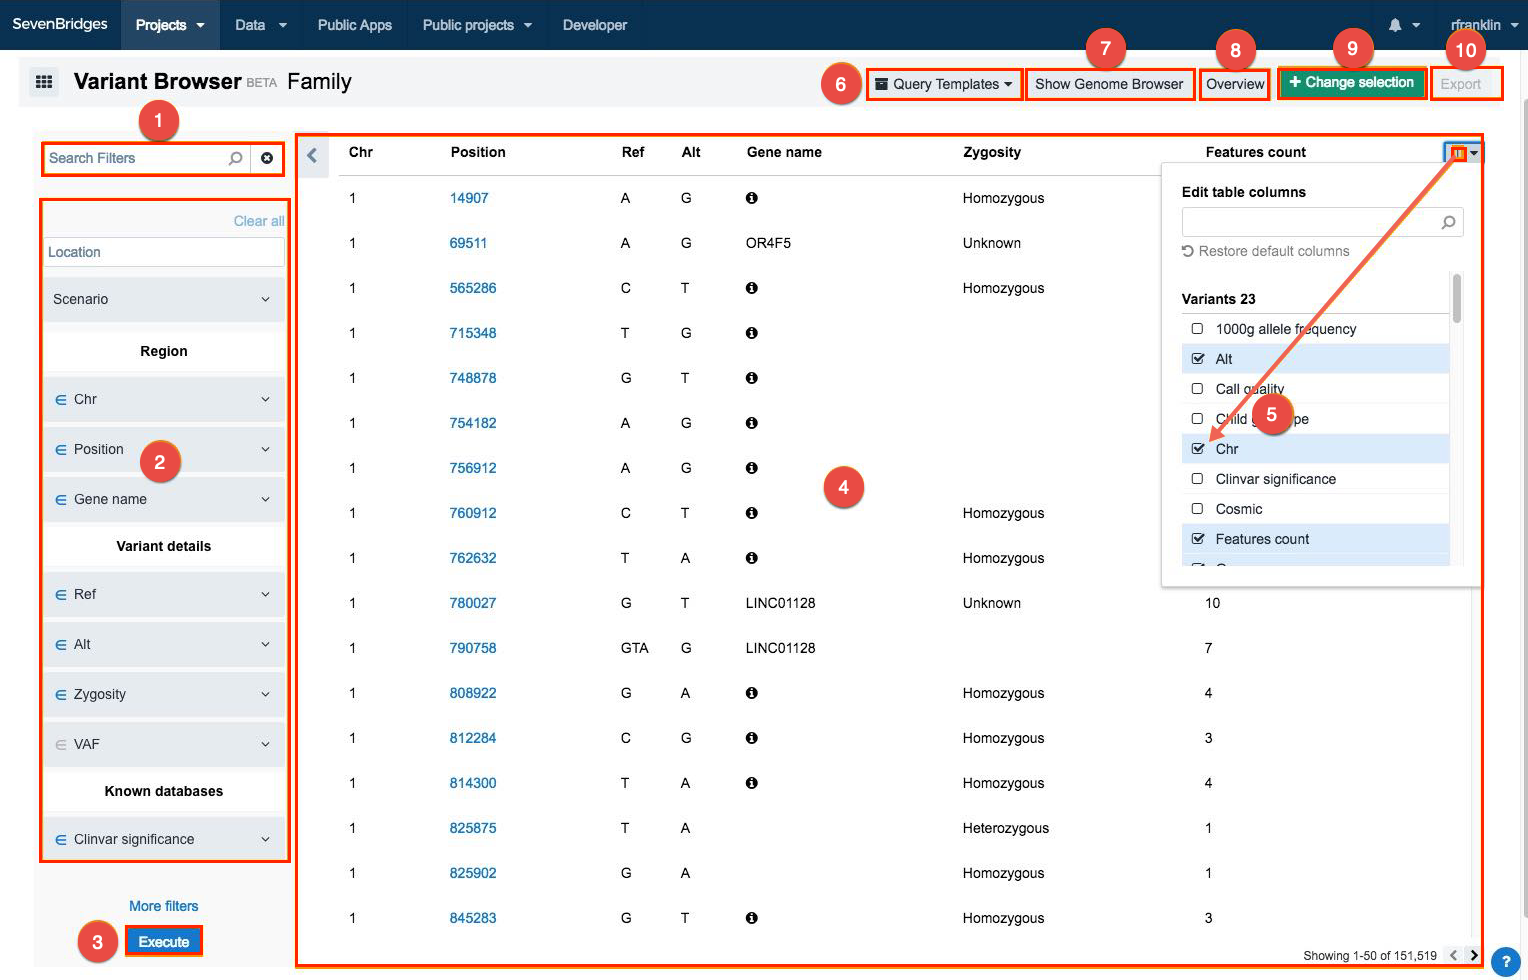The height and width of the screenshot is (980, 1528).
Task: Expand the Ref filter
Action: 164,594
